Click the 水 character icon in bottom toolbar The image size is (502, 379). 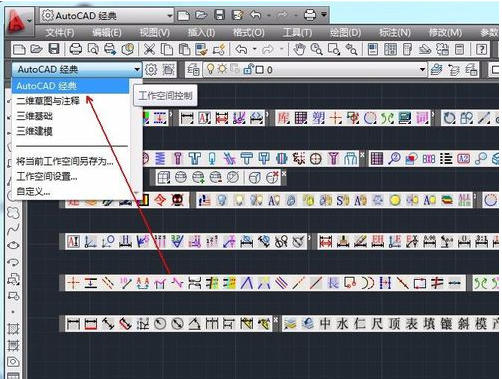[x=343, y=324]
